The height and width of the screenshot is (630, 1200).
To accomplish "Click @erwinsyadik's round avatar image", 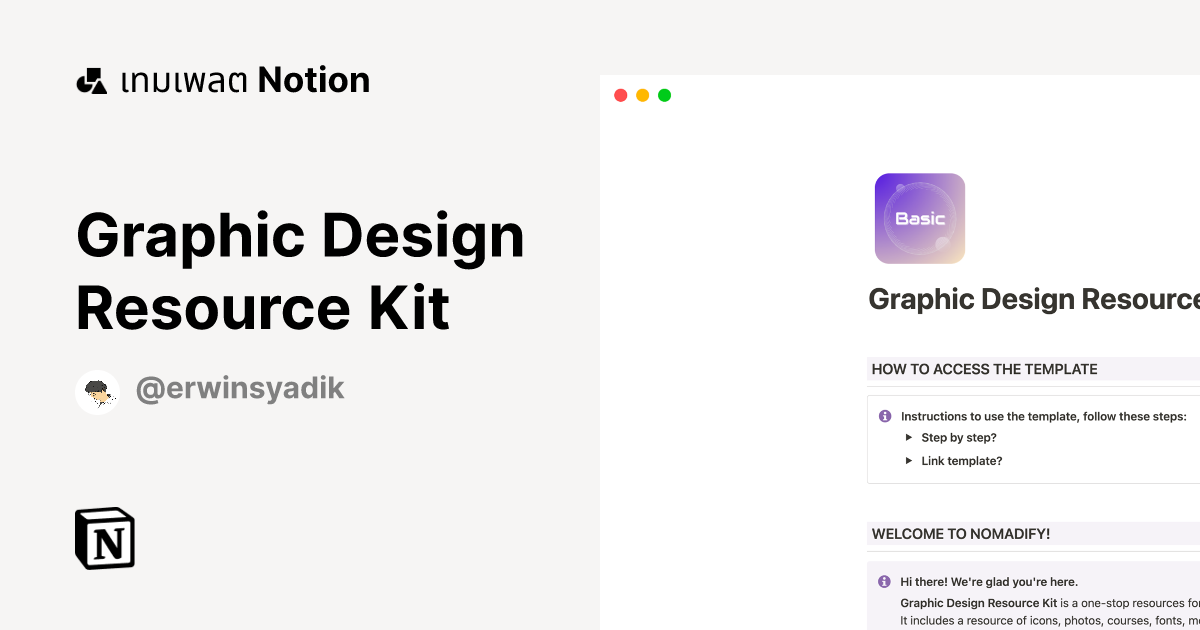I will coord(97,391).
